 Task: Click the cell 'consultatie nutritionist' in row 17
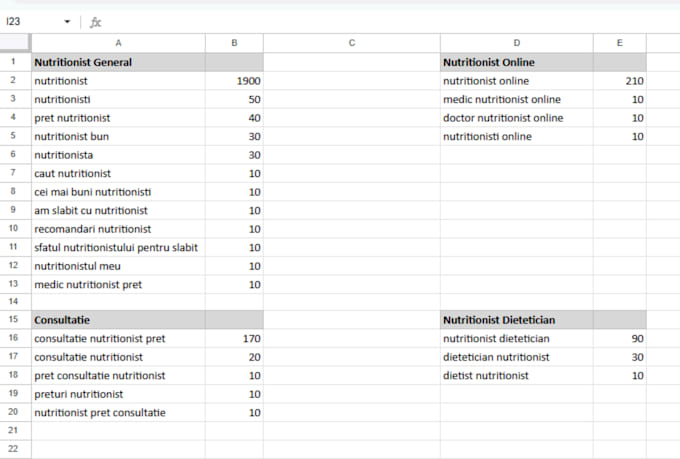(x=118, y=357)
